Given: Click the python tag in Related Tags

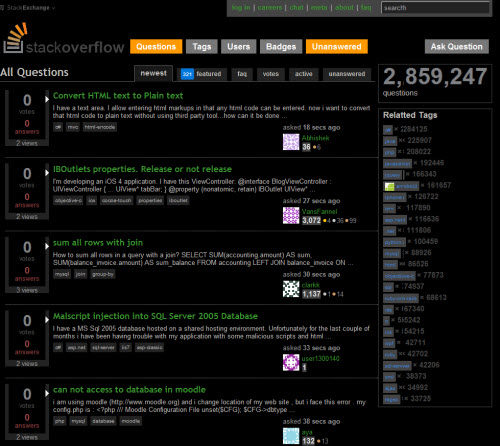Looking at the screenshot, I should click(394, 242).
